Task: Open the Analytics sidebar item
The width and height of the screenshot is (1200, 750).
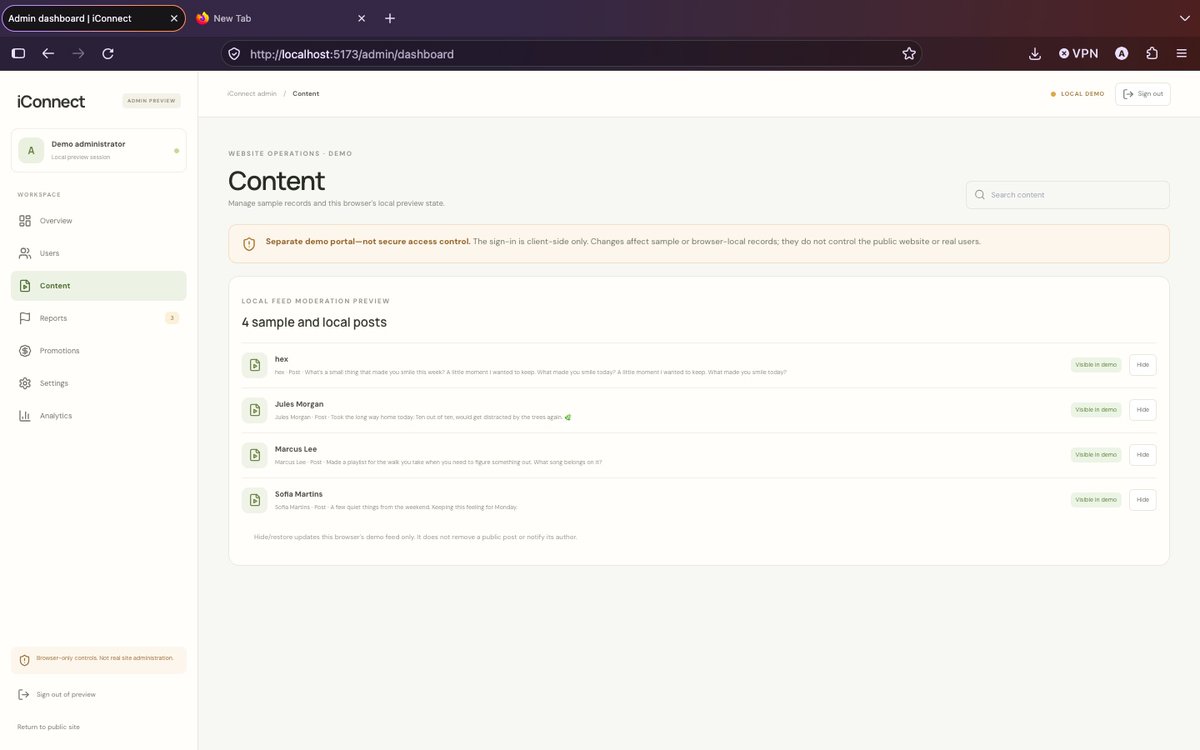Action: [x=98, y=416]
